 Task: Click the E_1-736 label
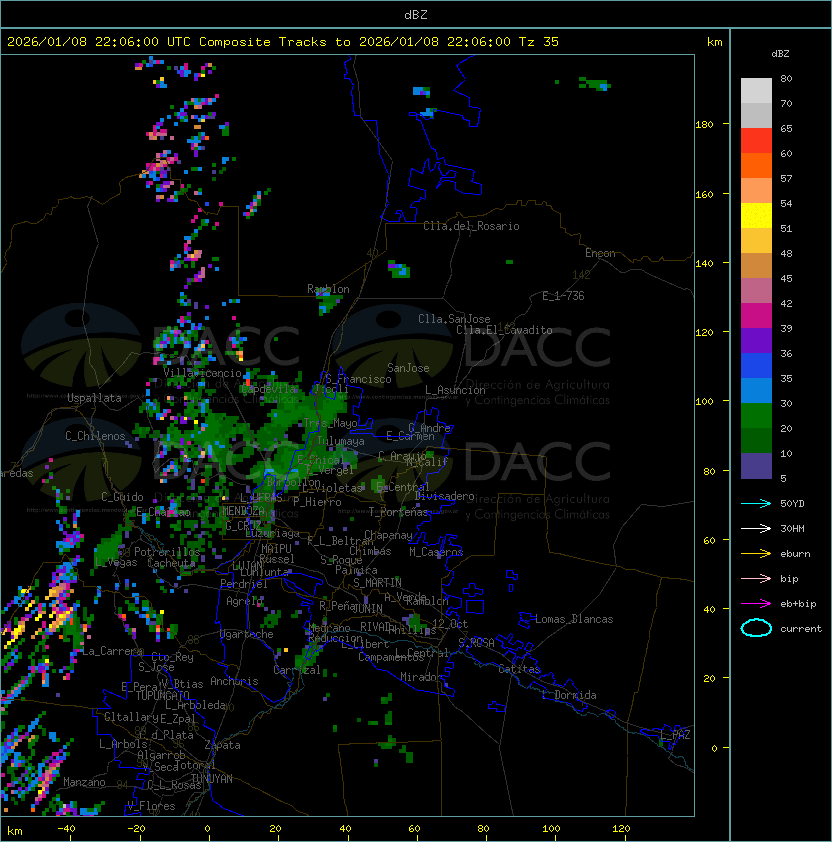tap(563, 296)
